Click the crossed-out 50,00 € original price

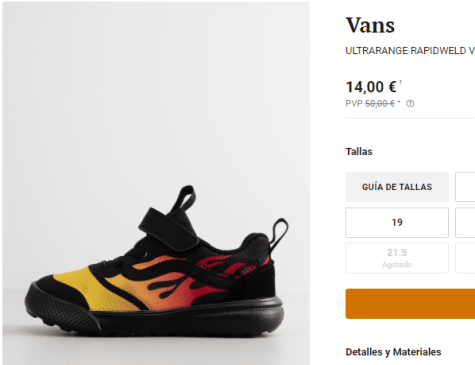click(380, 104)
